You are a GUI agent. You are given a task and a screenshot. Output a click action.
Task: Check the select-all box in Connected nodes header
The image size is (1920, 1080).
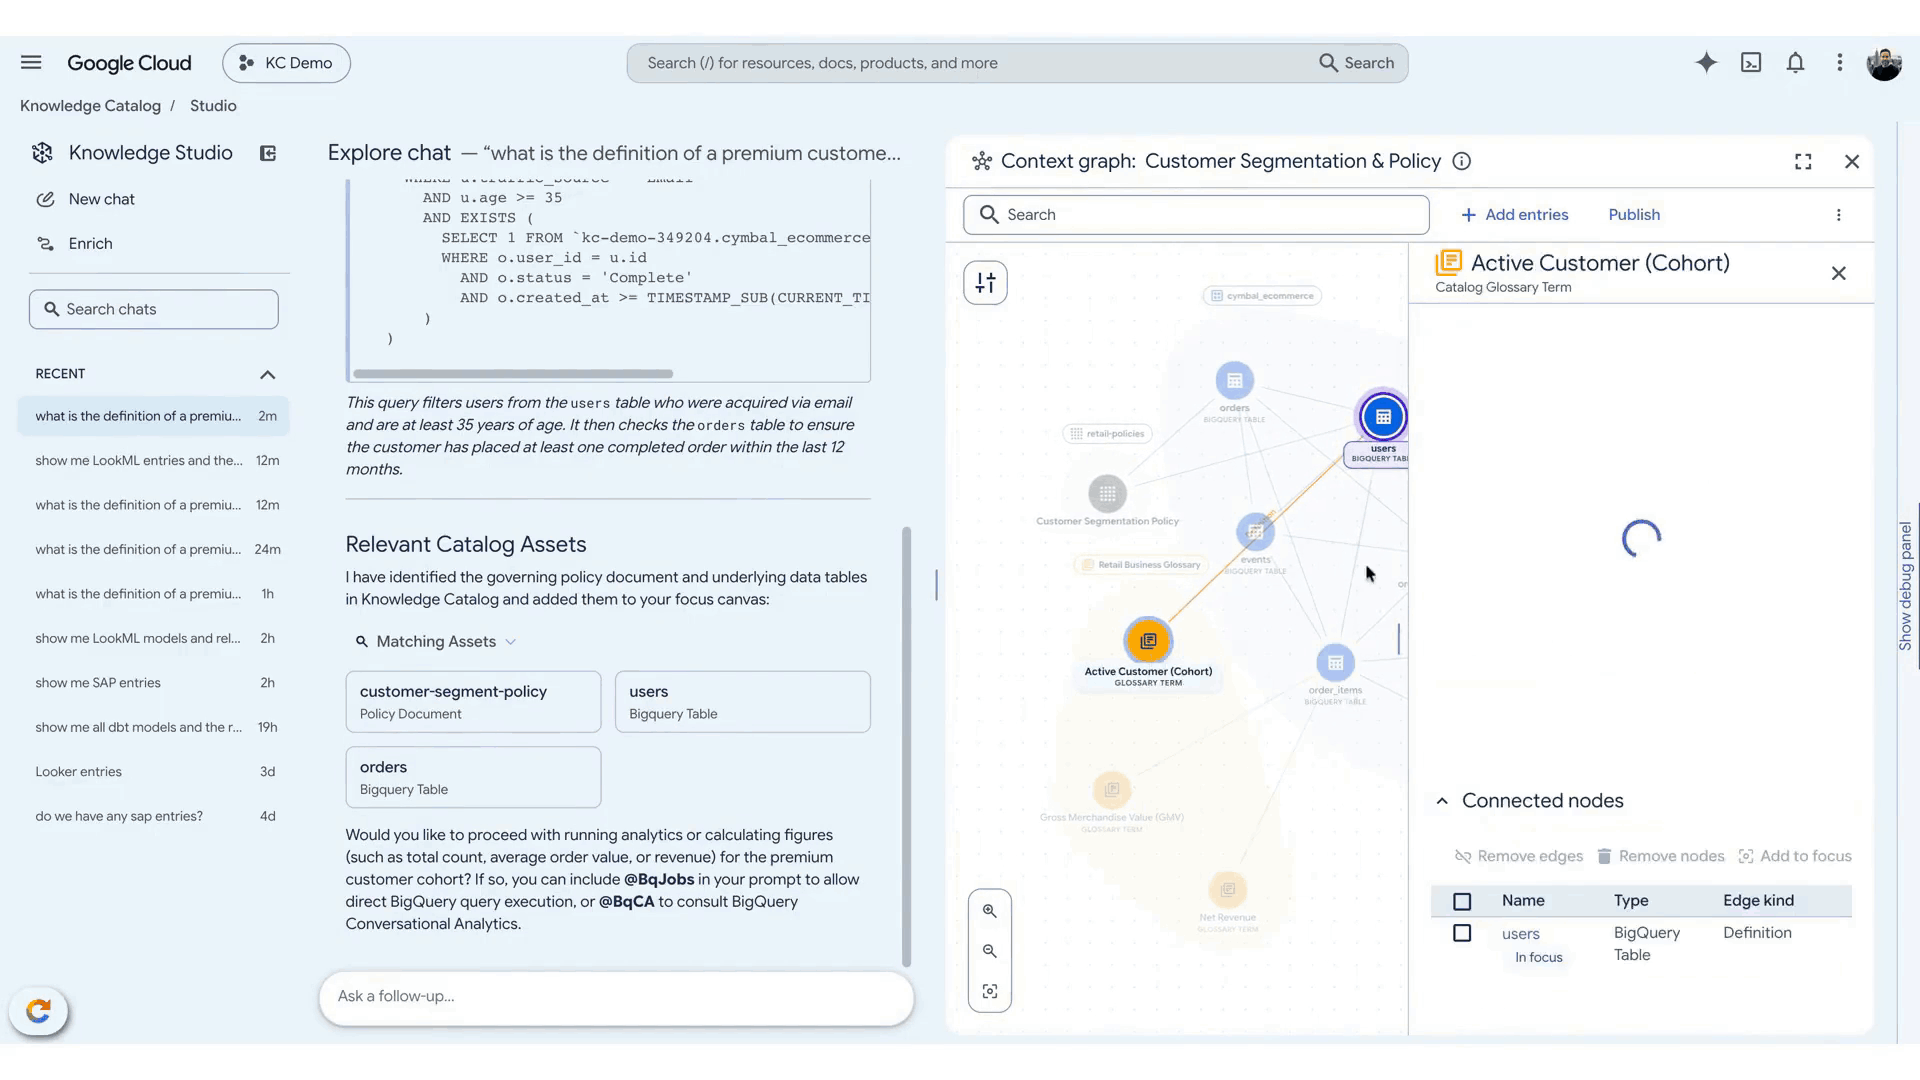pyautogui.click(x=1462, y=902)
